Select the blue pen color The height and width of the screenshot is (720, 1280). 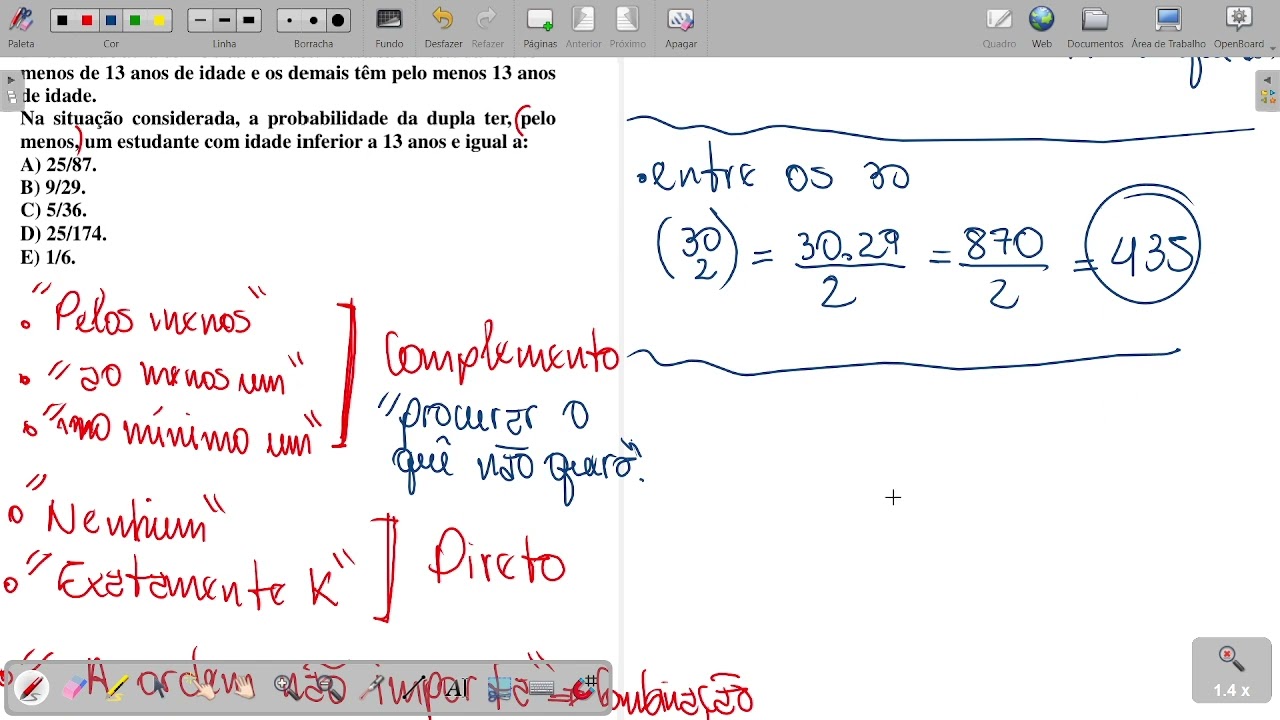pos(111,20)
